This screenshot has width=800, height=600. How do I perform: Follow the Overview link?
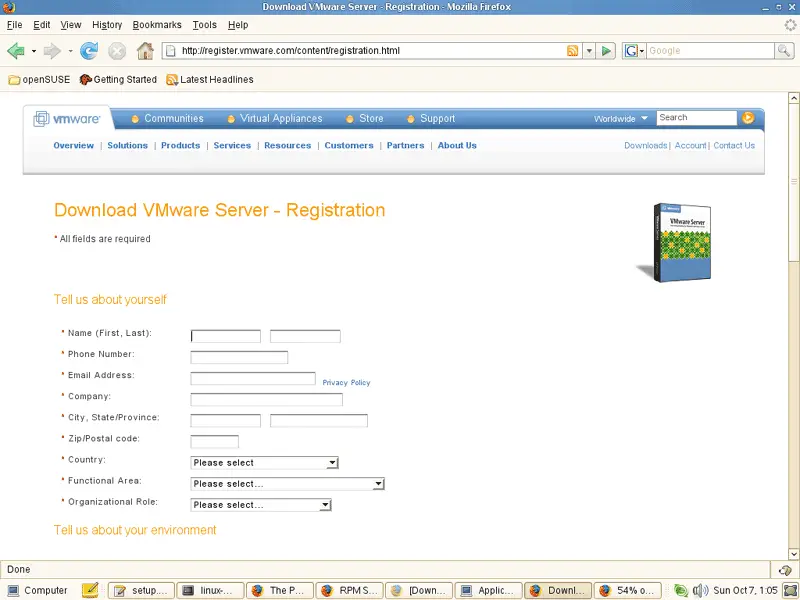click(73, 145)
